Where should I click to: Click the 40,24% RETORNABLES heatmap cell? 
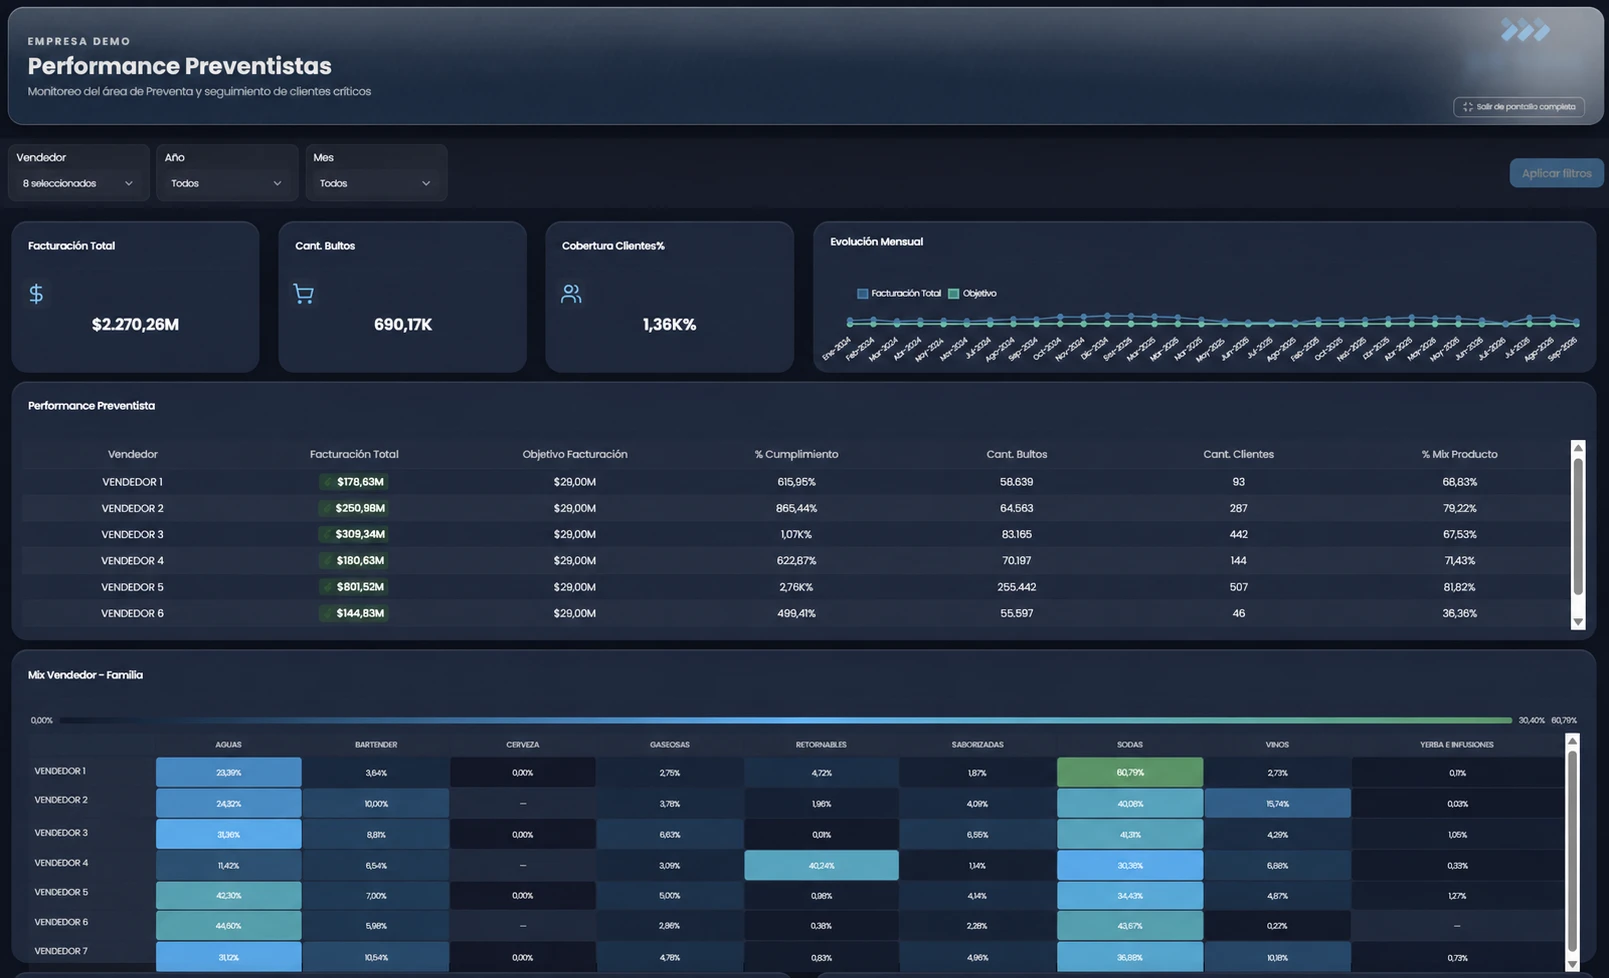click(x=821, y=865)
